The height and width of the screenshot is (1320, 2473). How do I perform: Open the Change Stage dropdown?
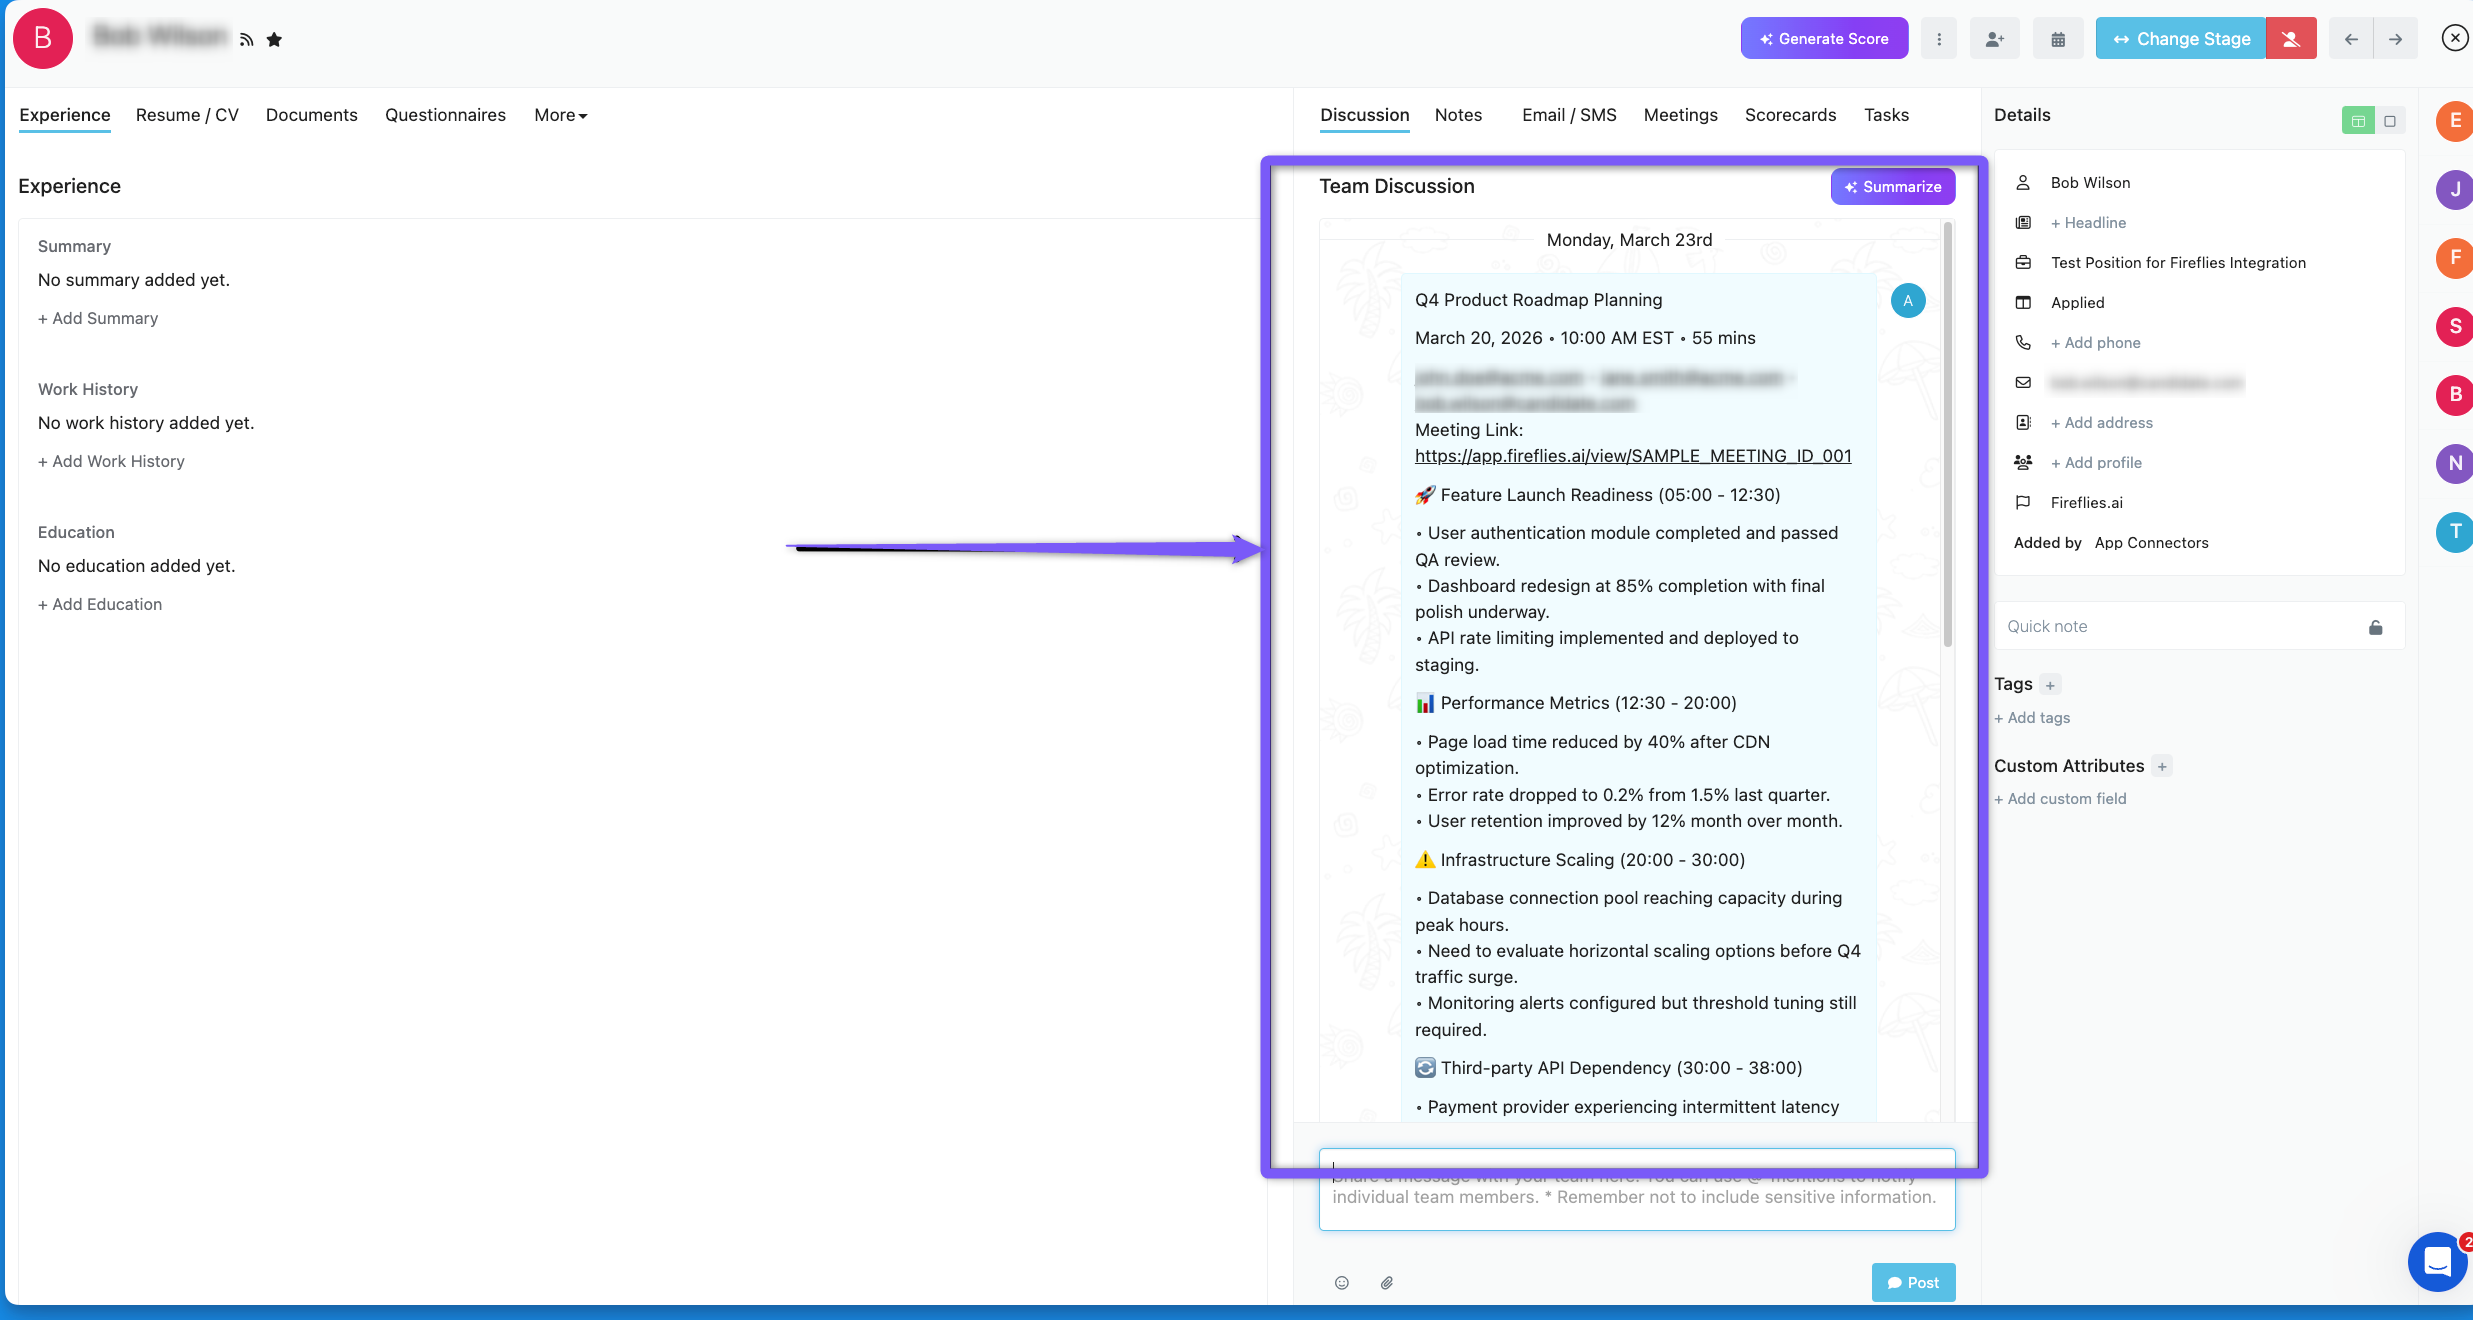coord(2180,39)
